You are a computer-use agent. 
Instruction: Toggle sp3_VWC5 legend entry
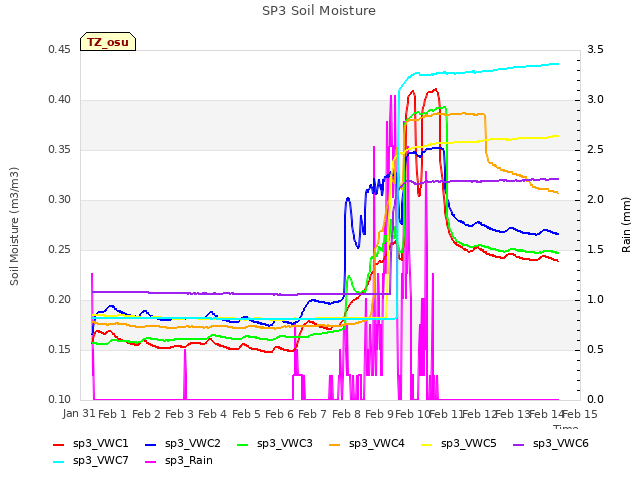point(459,443)
